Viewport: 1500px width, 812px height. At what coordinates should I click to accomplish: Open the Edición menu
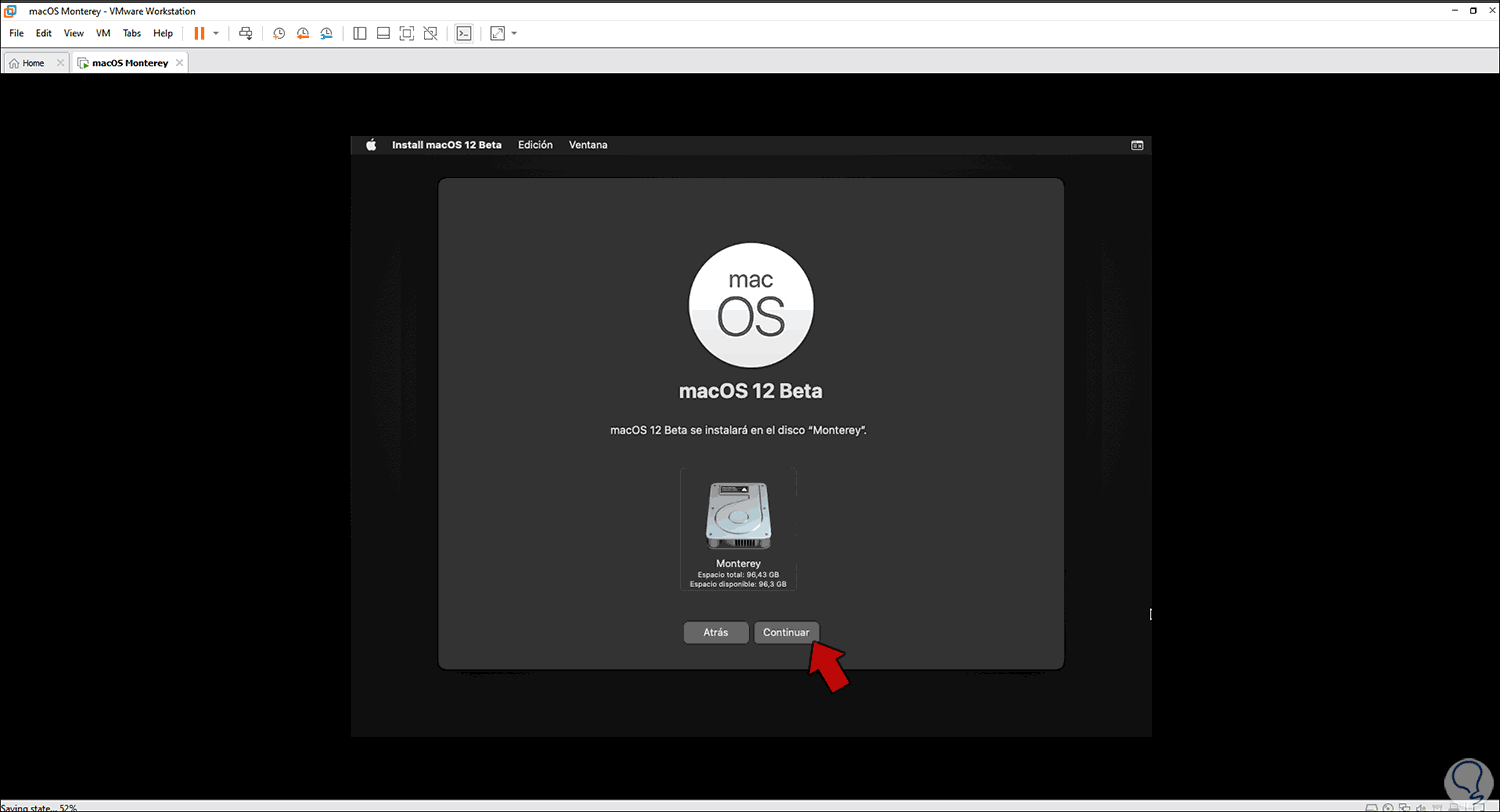click(535, 145)
